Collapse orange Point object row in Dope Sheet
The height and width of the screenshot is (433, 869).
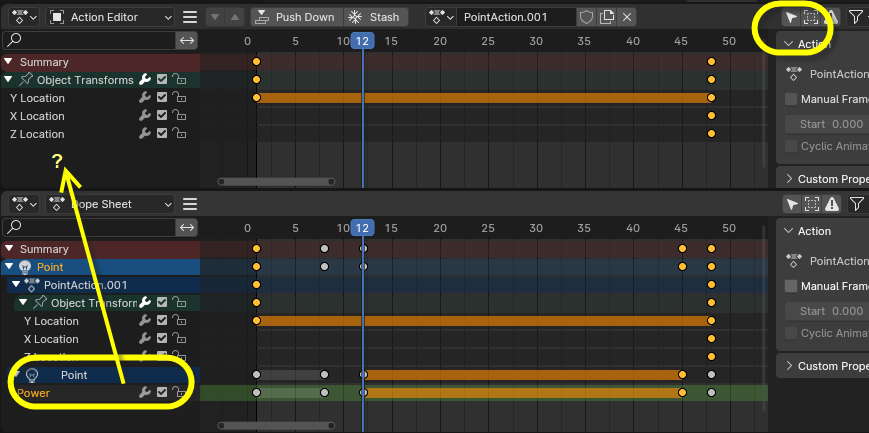8,267
